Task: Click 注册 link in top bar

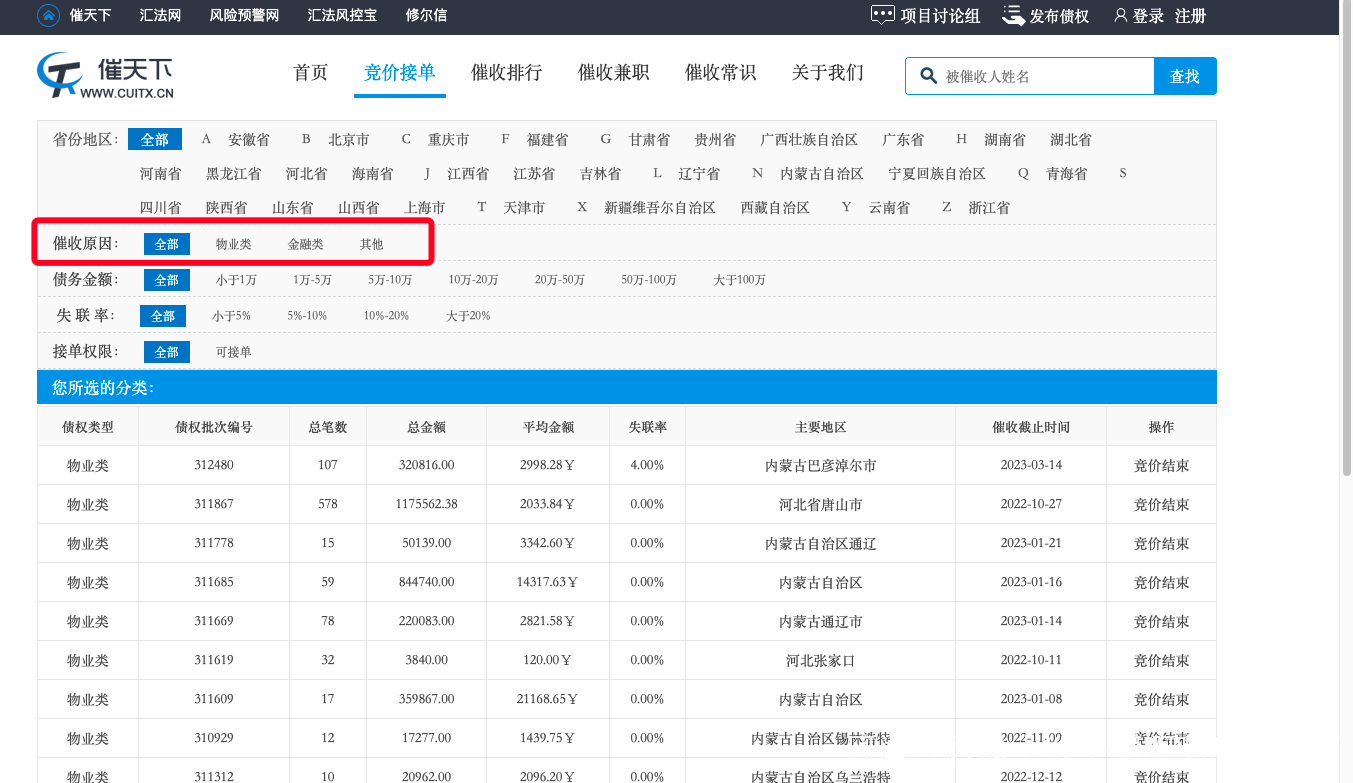Action: coord(1190,16)
